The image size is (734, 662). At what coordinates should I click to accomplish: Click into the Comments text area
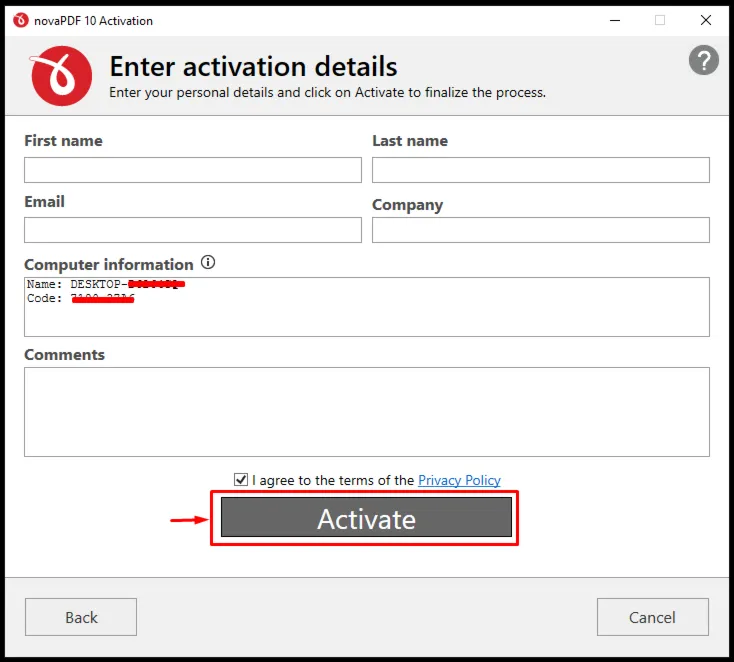click(367, 412)
